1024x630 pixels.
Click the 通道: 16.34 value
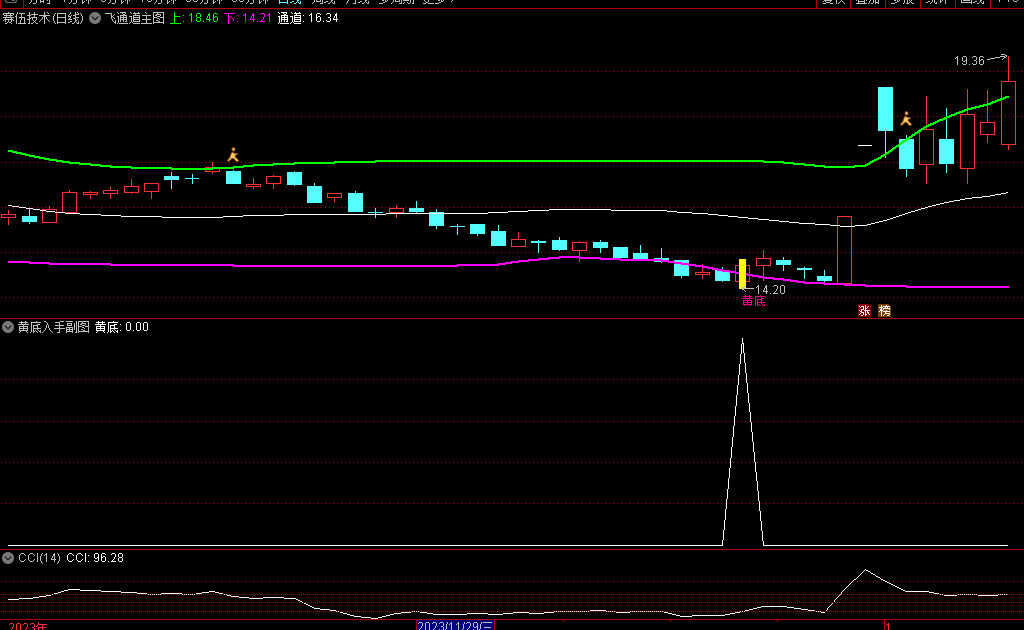(308, 18)
